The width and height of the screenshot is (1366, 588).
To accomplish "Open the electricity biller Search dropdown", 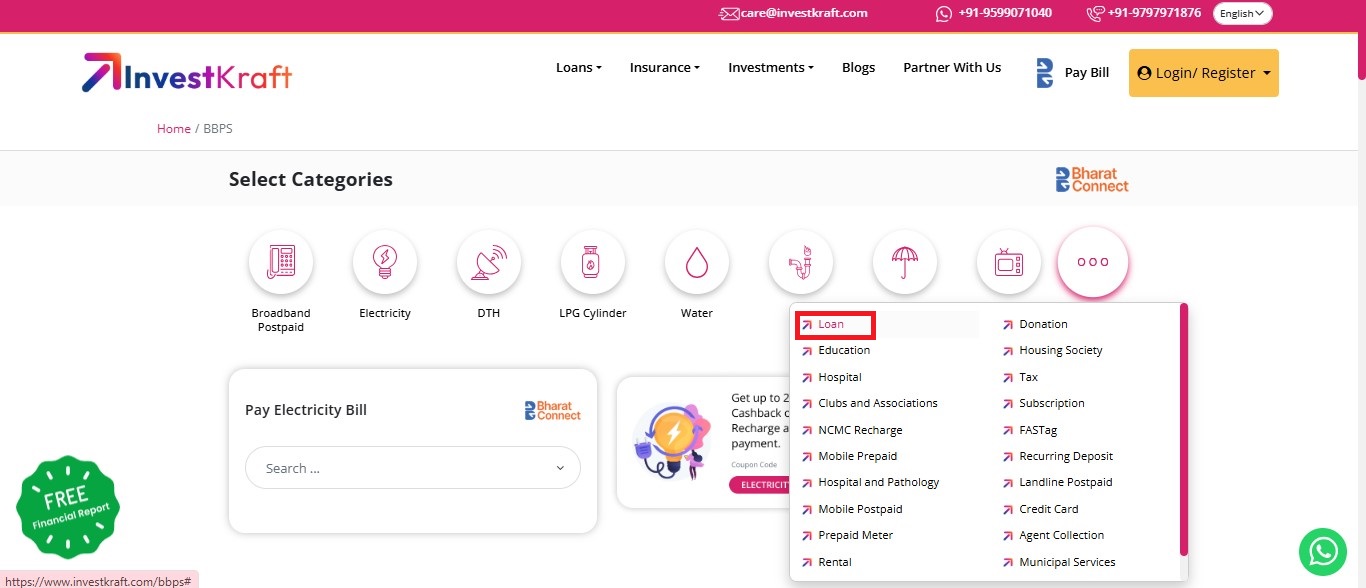I will pos(413,468).
